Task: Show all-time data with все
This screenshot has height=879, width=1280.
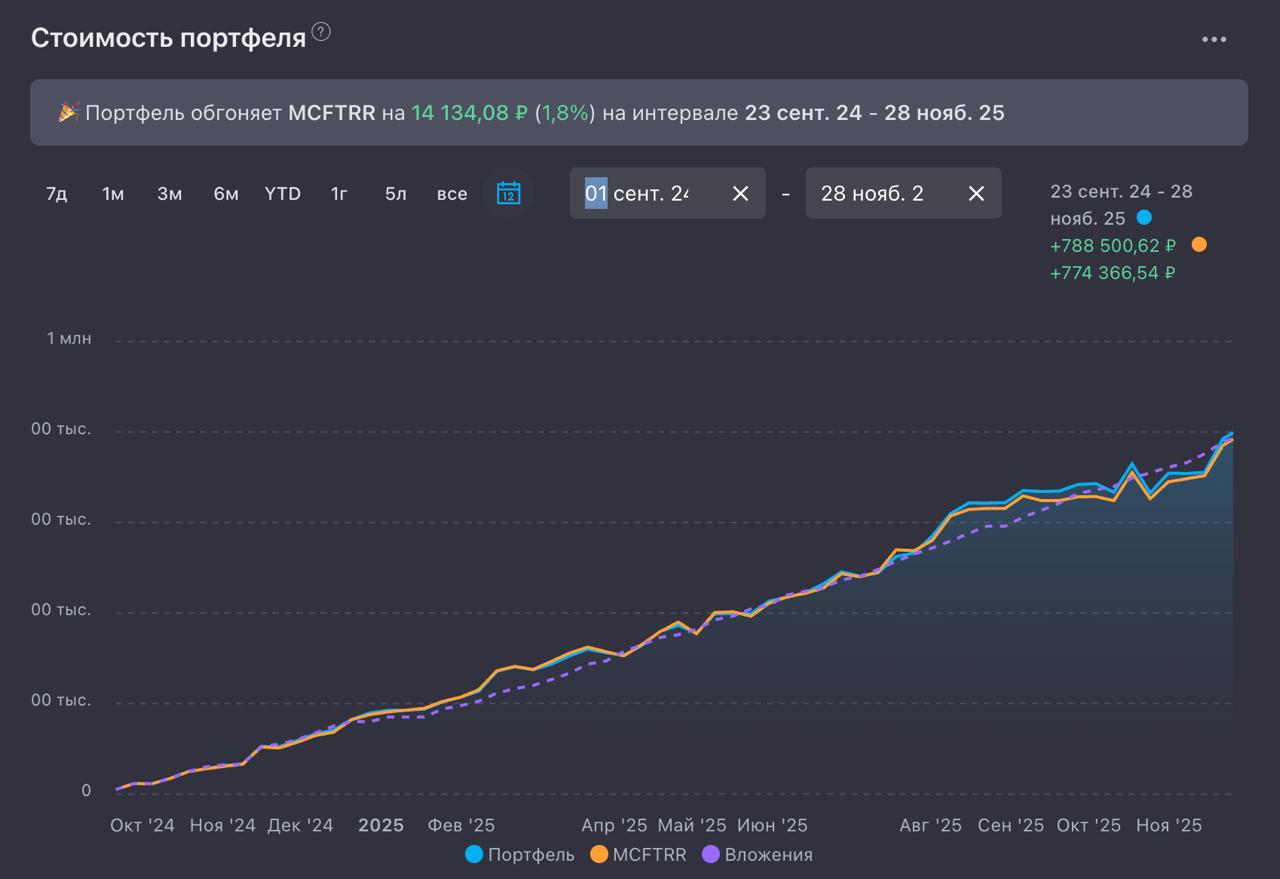Action: (452, 194)
